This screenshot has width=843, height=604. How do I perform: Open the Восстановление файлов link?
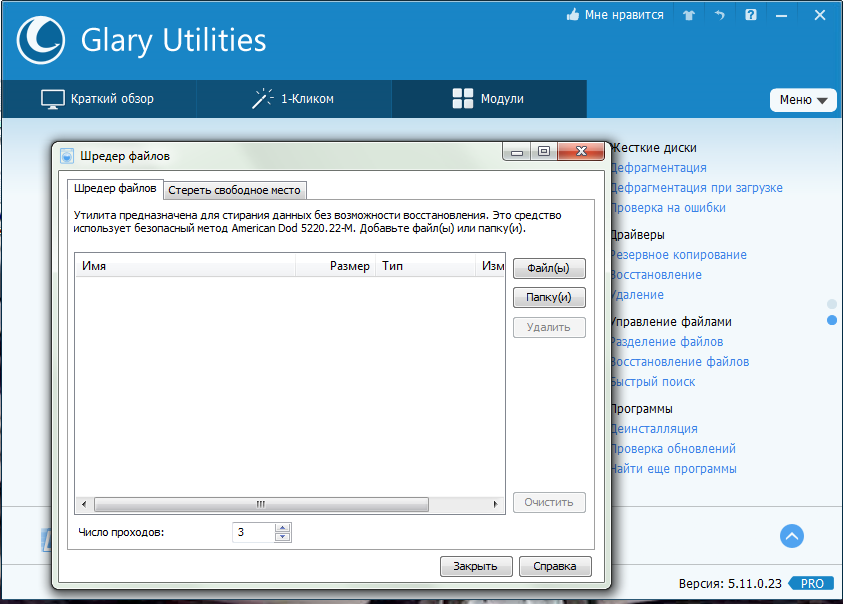tap(680, 362)
